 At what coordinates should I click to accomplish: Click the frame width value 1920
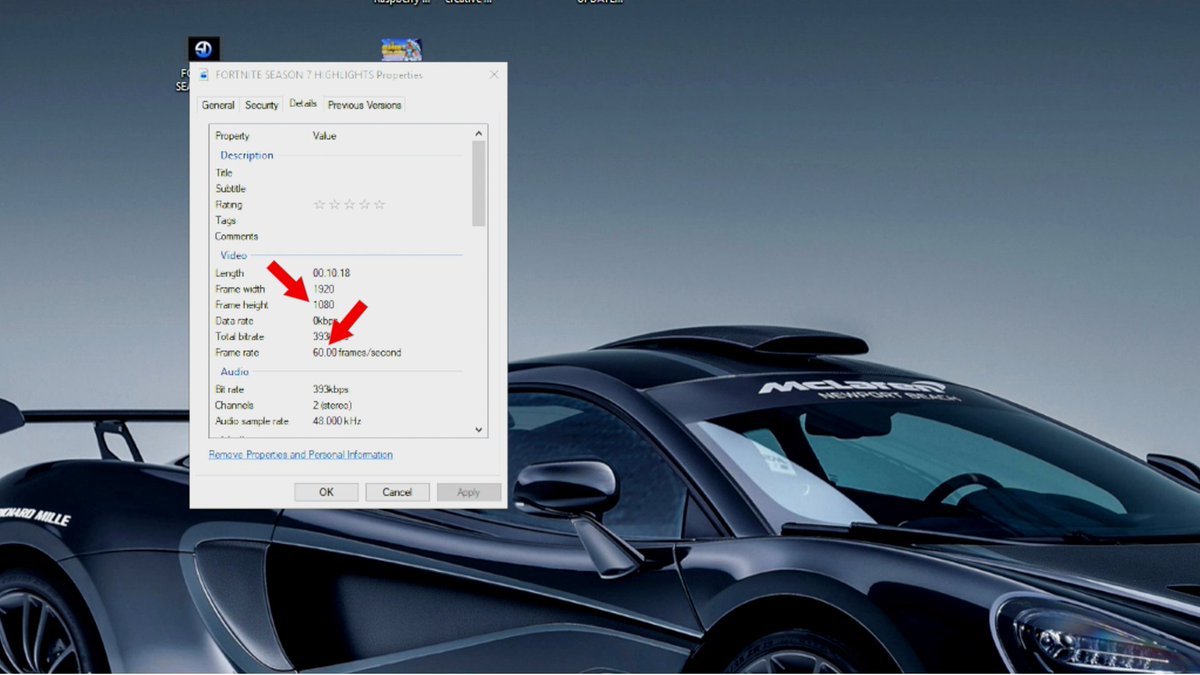pyautogui.click(x=323, y=289)
